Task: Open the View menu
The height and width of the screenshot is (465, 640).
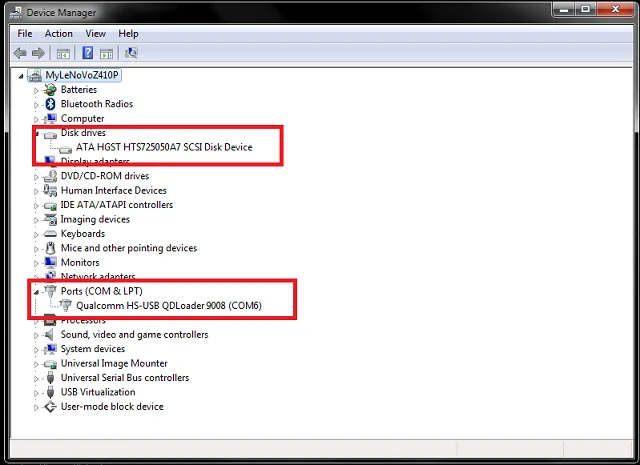Action: (96, 33)
